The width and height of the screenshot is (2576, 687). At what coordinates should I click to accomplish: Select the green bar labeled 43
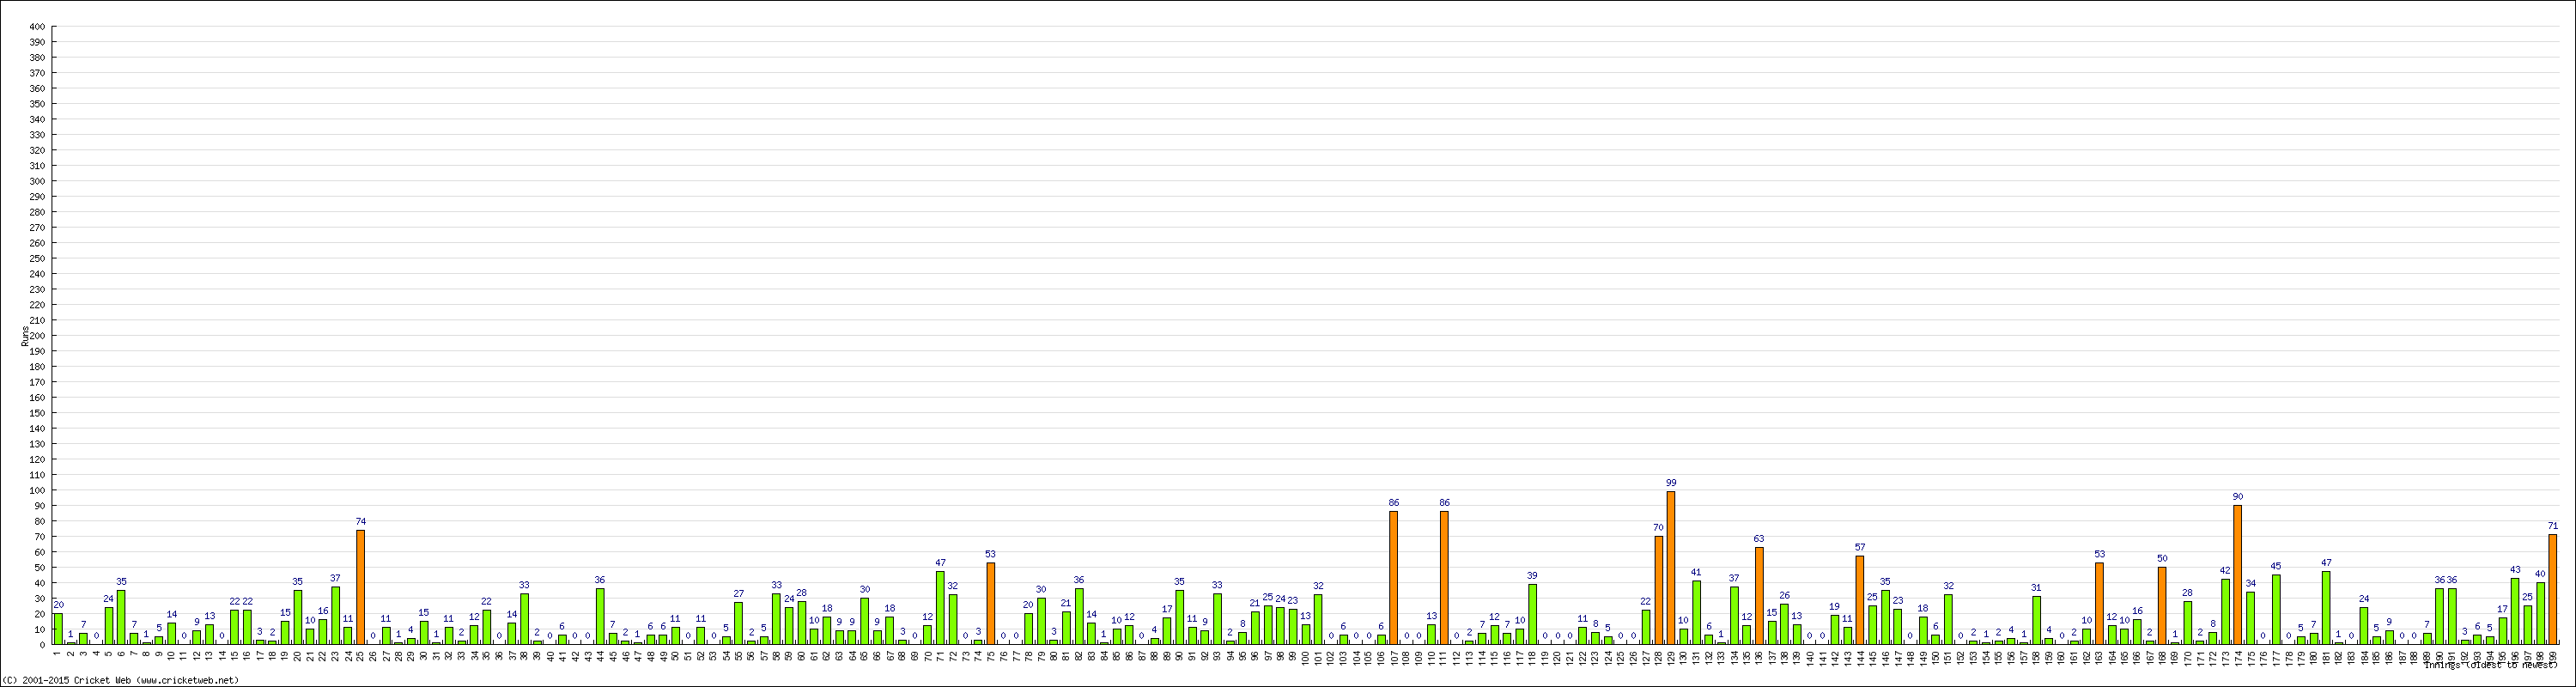pyautogui.click(x=2515, y=611)
